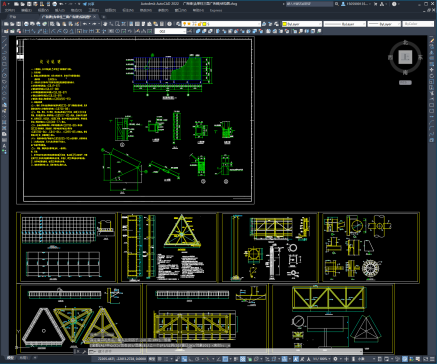Toggle hardware acceleration in status bar
Viewport: 437px width, 364px height.
[x=405, y=359]
